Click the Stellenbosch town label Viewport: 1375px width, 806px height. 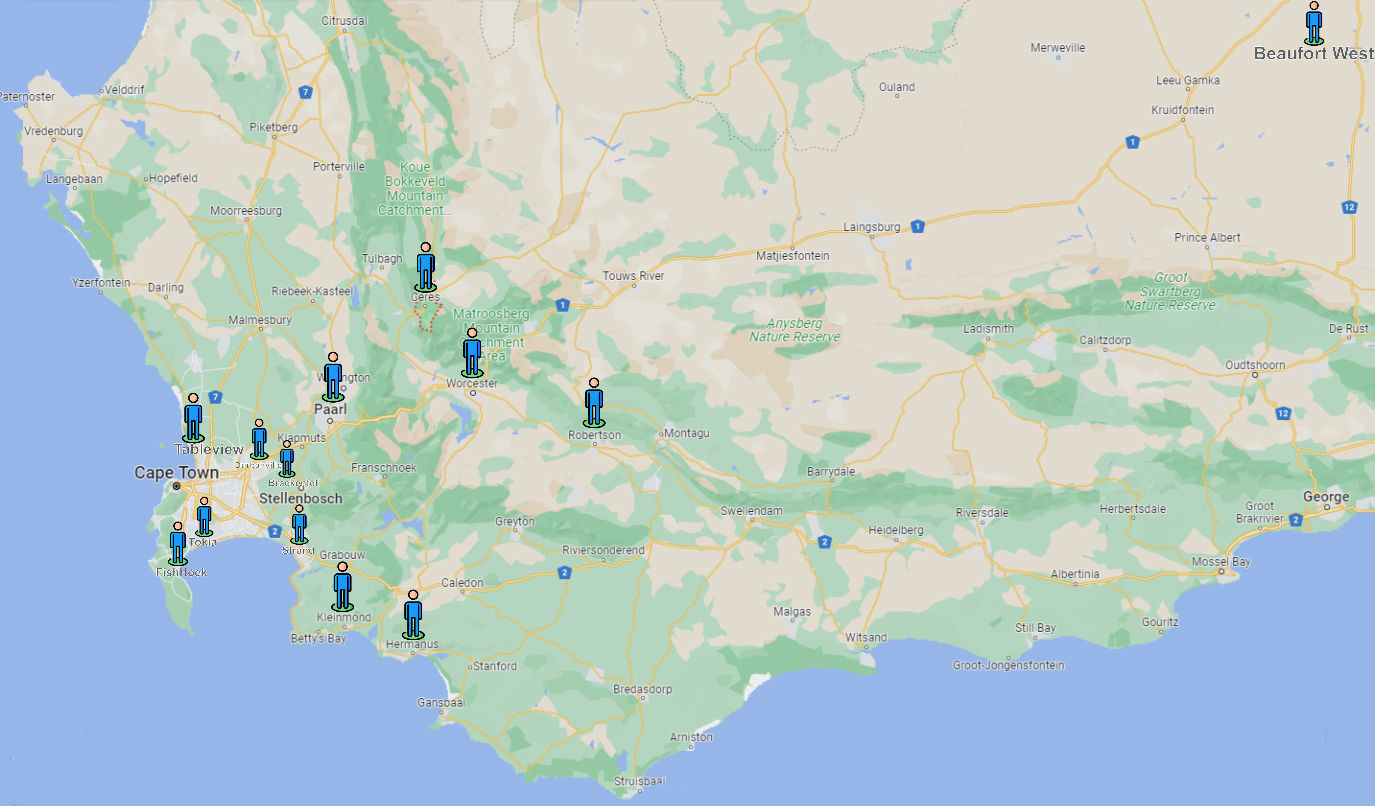pos(300,498)
